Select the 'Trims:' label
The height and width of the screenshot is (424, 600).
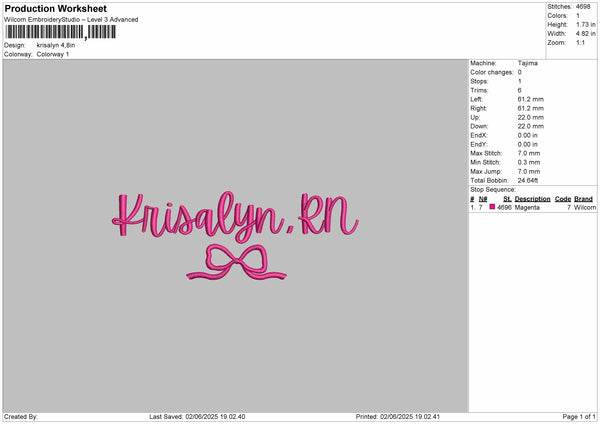point(479,90)
